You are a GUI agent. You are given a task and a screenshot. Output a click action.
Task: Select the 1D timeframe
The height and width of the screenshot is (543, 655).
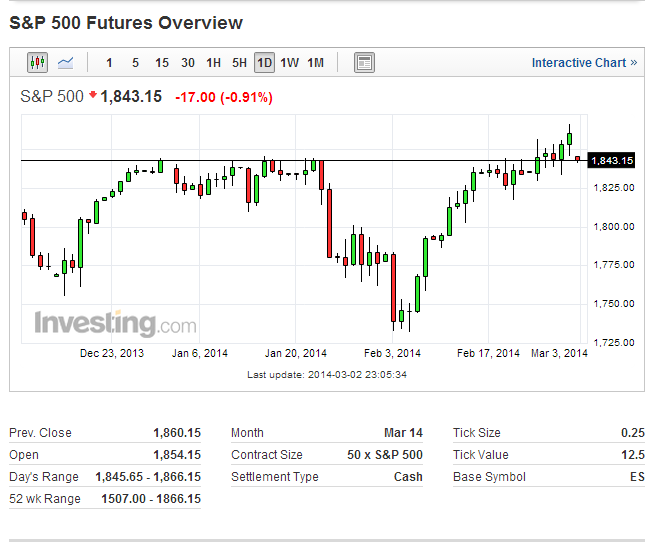(x=264, y=63)
